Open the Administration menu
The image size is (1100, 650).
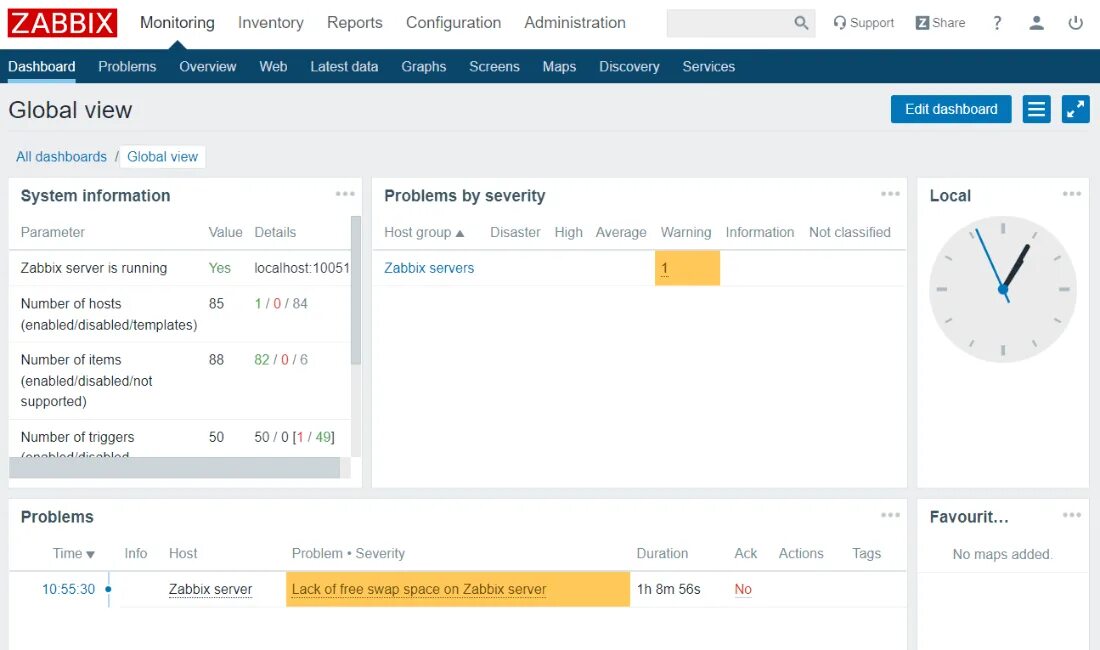[x=575, y=22]
